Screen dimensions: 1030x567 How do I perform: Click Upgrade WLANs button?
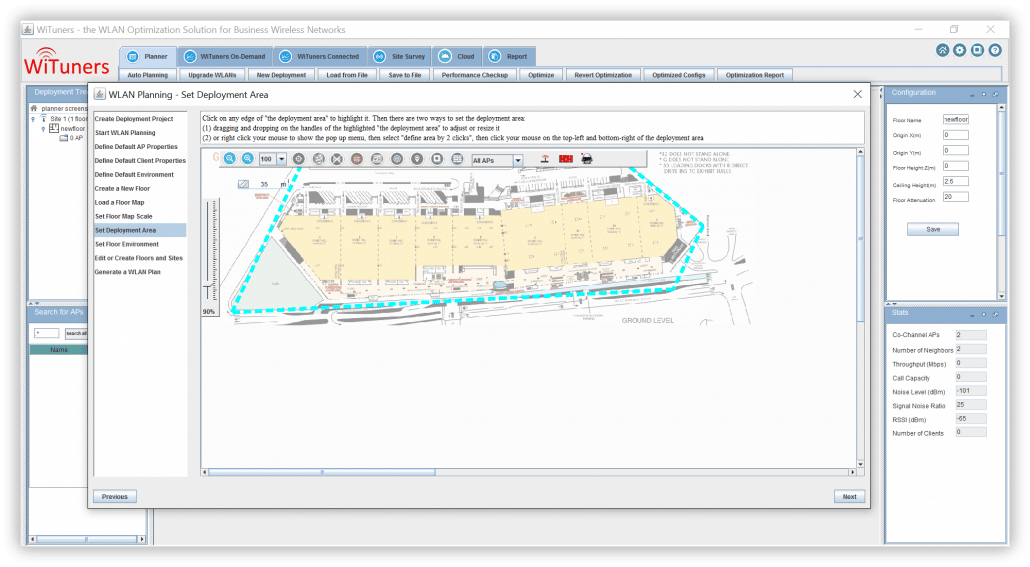pos(212,75)
